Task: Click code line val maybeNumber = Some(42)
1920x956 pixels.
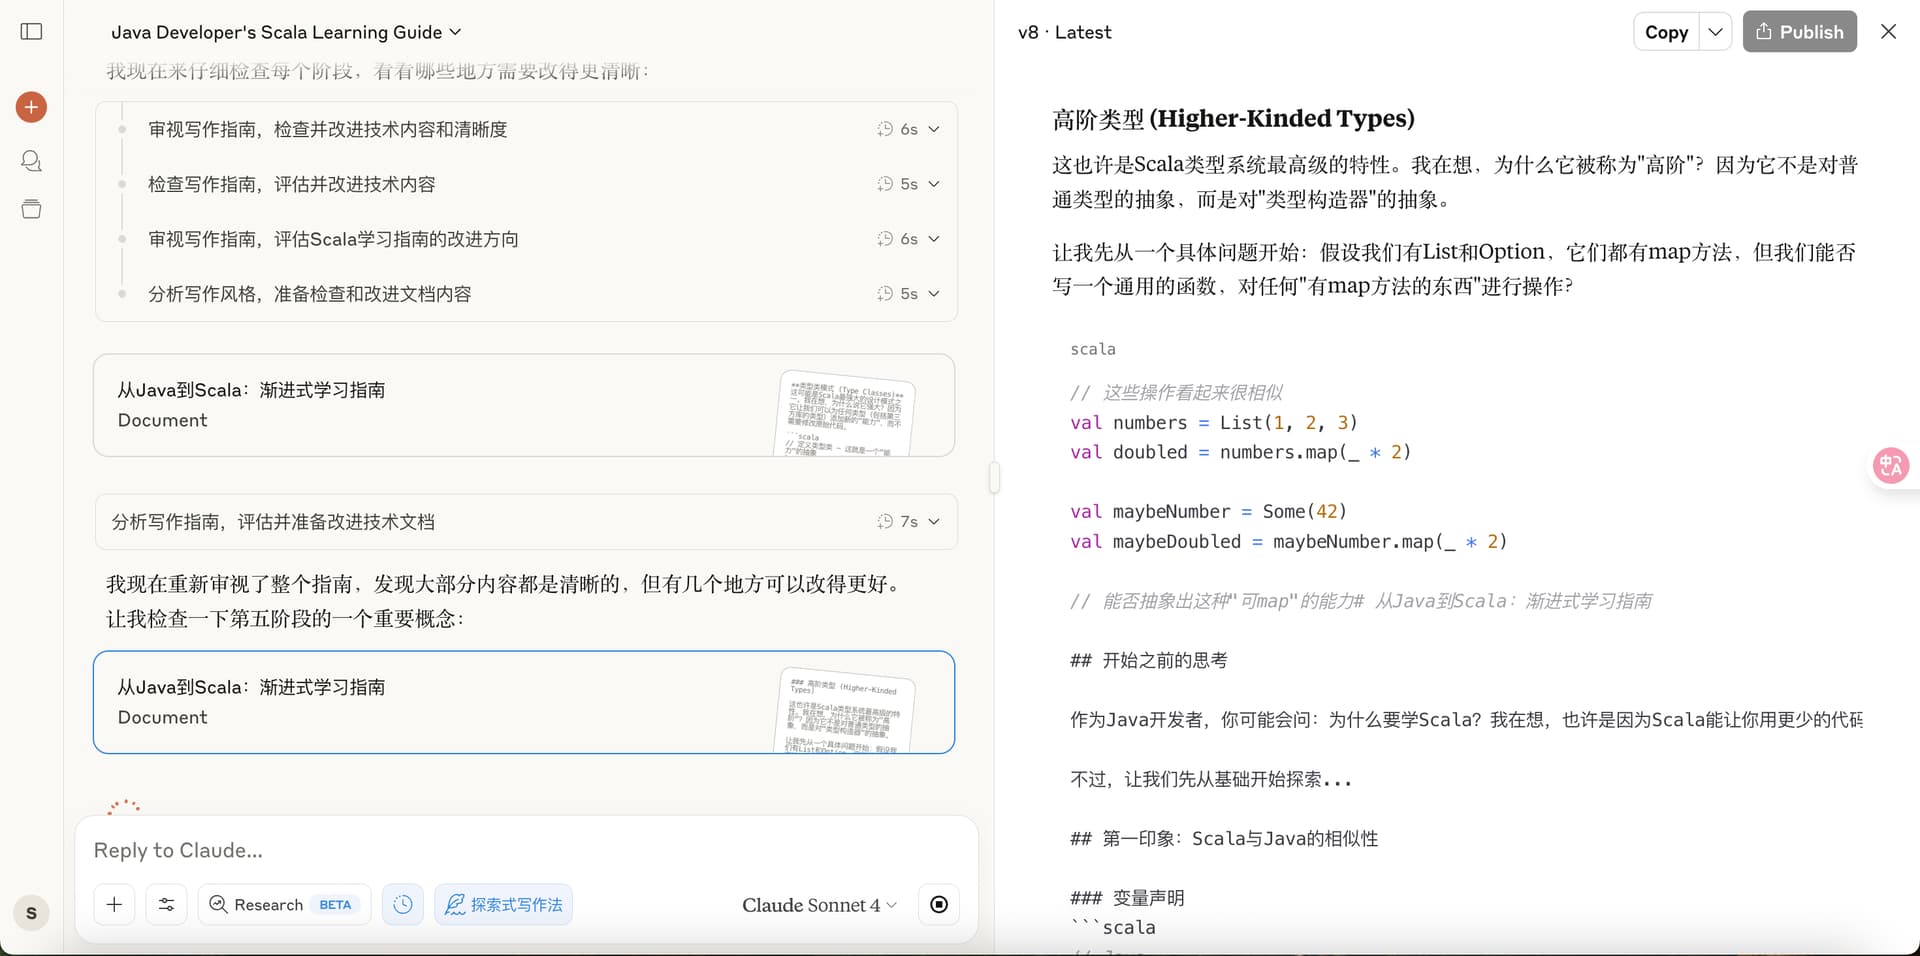Action: coord(1208,511)
